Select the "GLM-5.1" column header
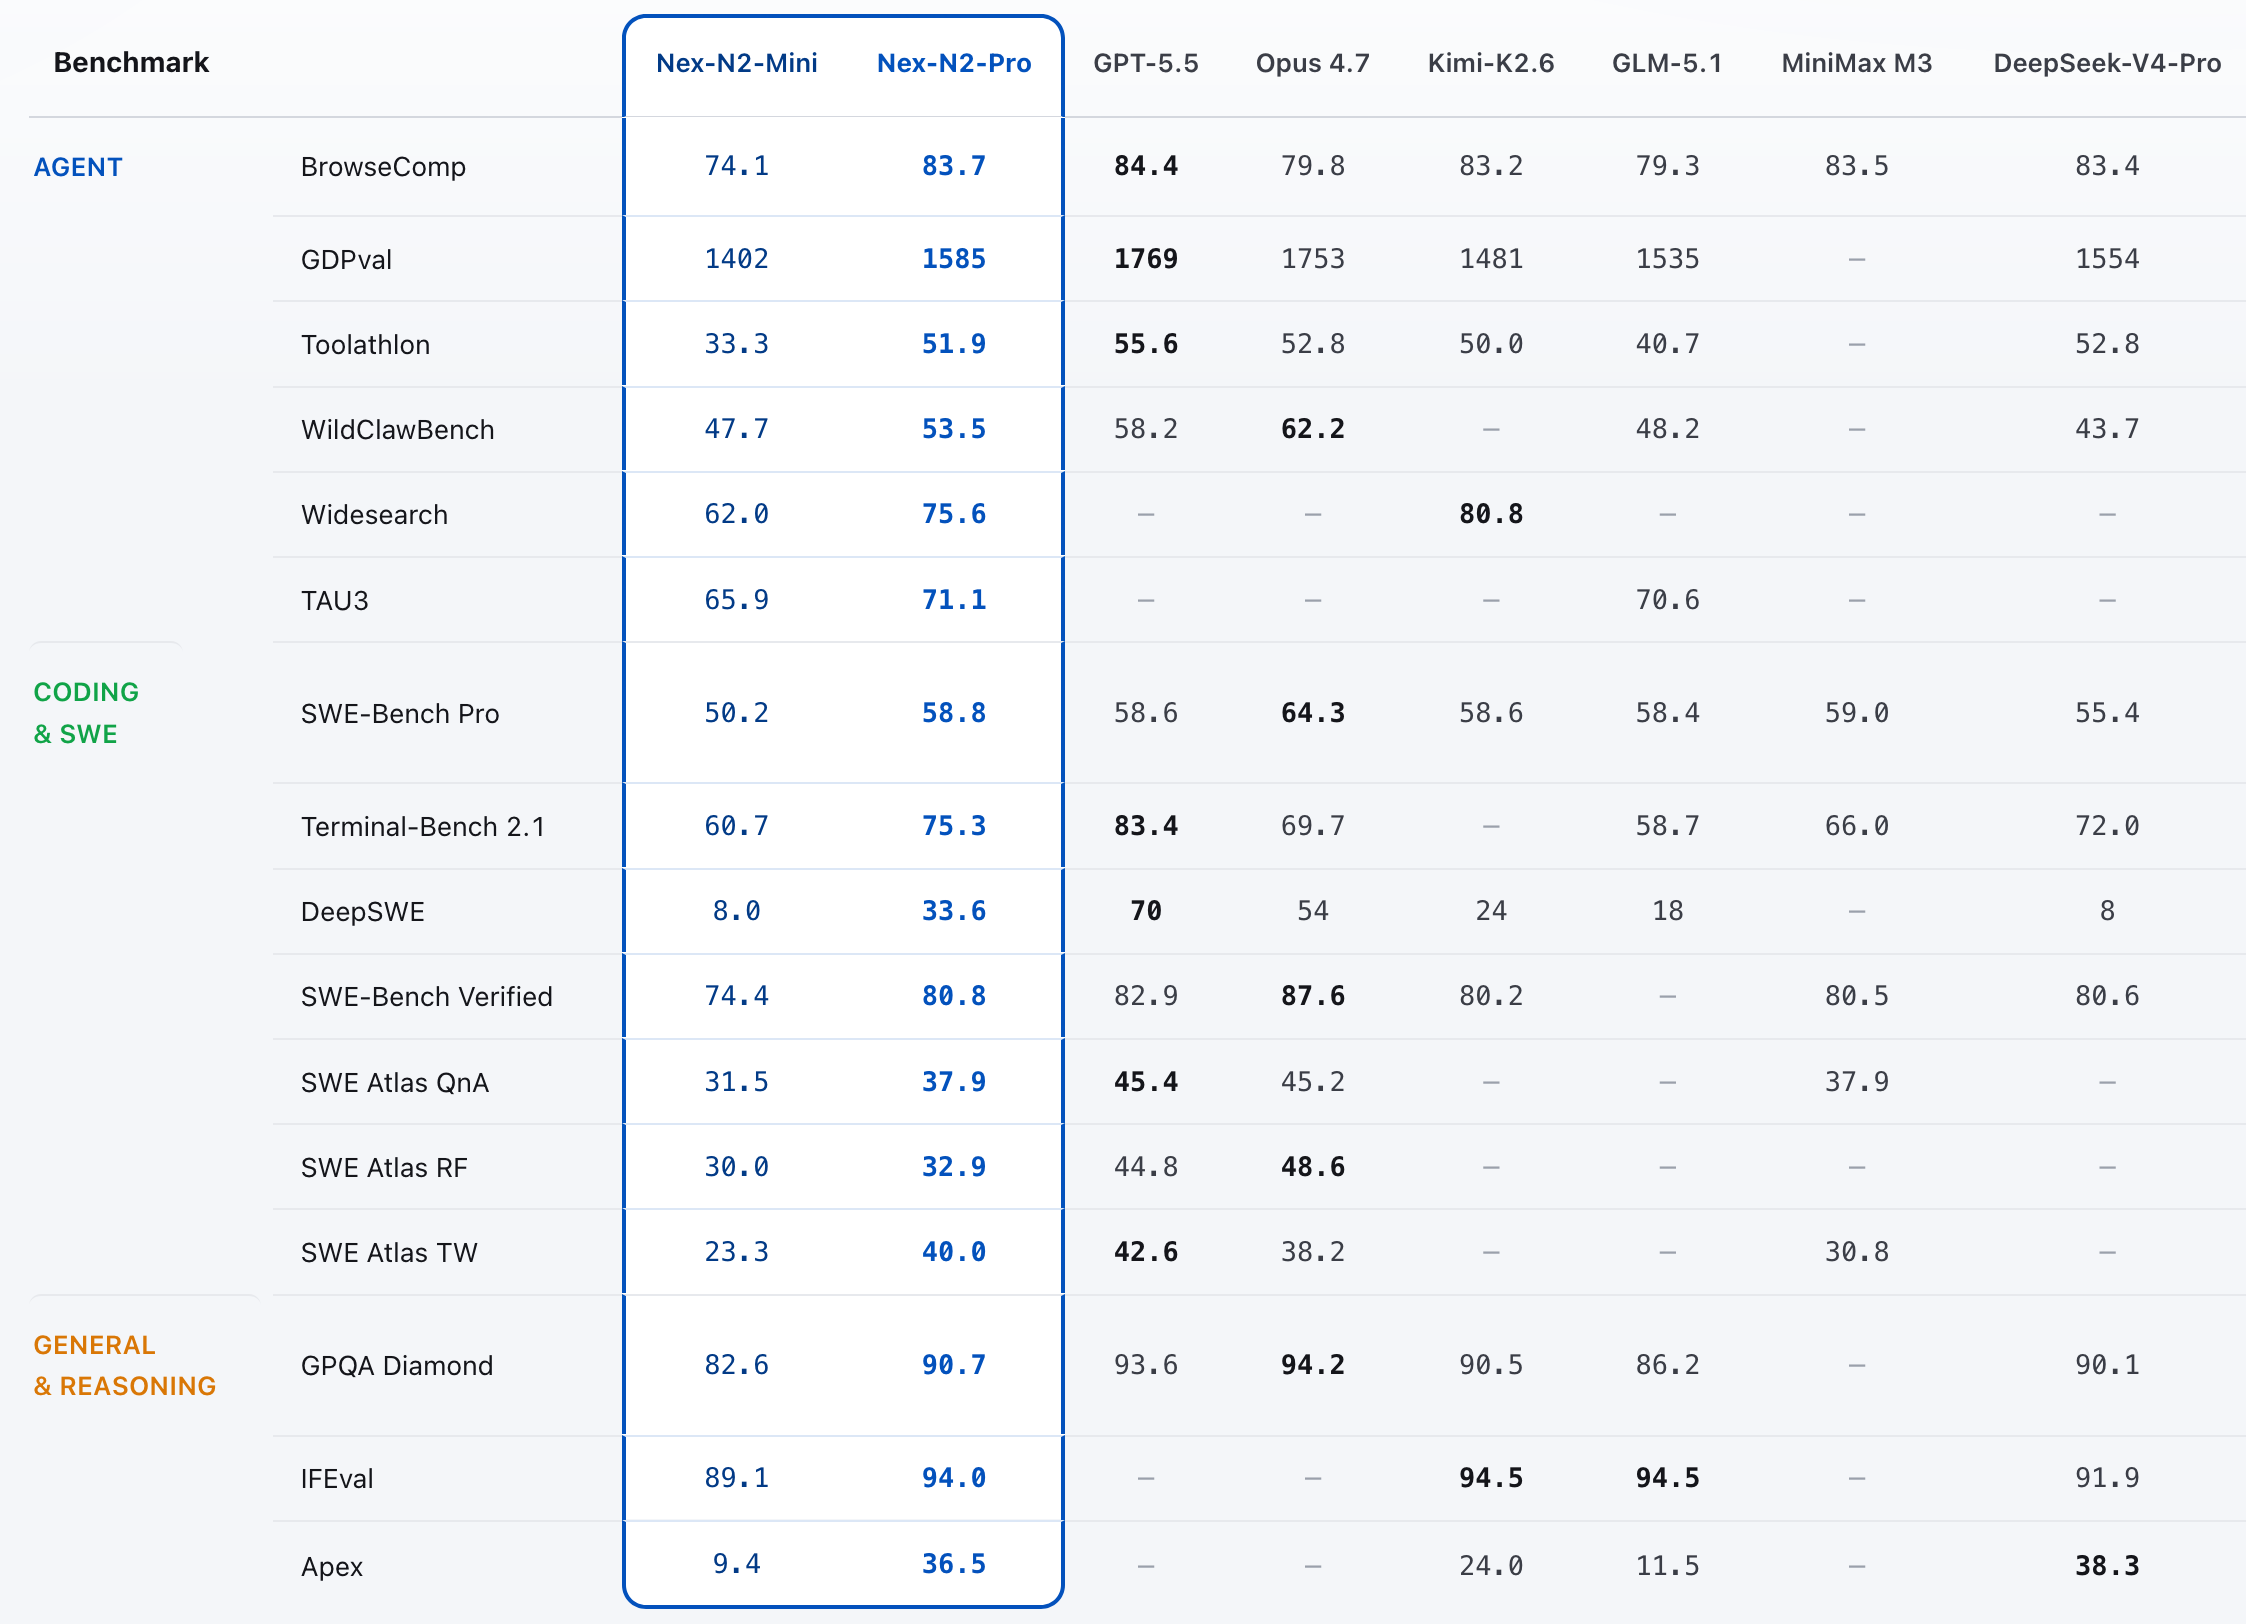The width and height of the screenshot is (2246, 1624). (1667, 63)
